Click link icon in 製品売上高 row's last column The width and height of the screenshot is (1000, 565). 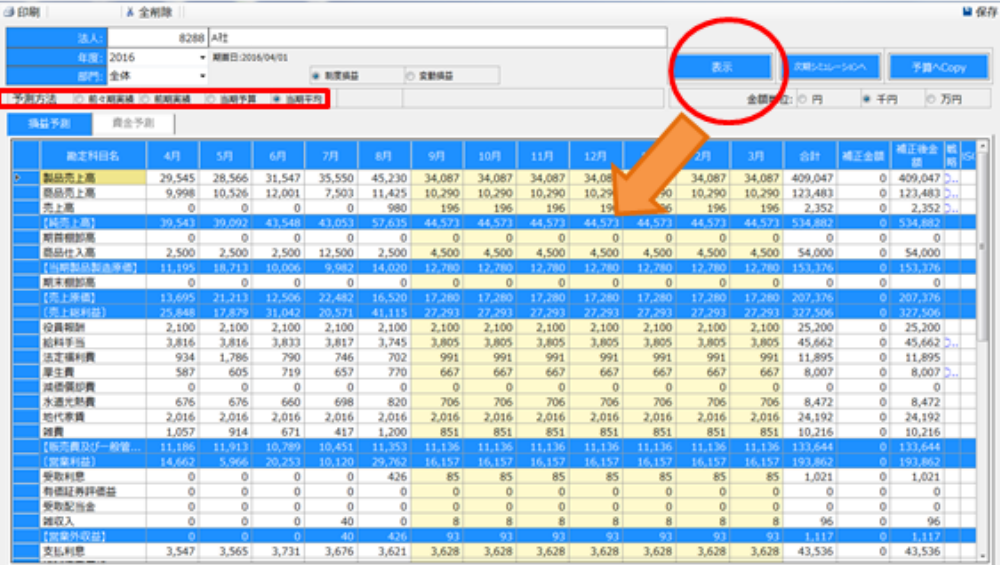[x=950, y=178]
